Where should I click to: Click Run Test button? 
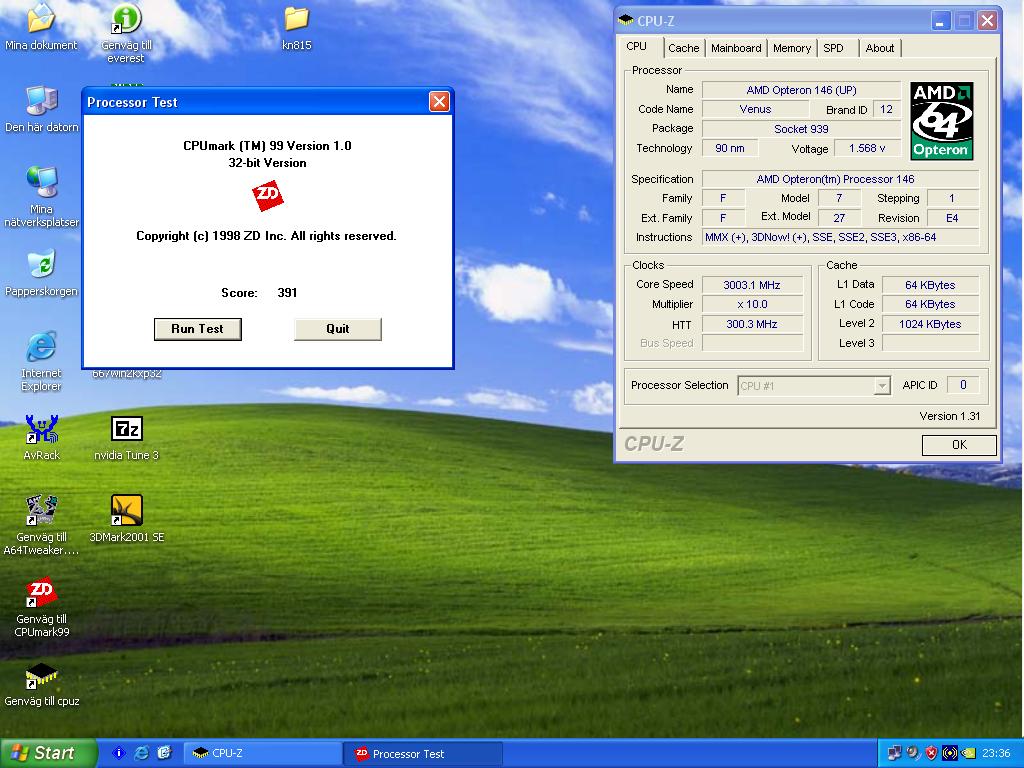(198, 329)
